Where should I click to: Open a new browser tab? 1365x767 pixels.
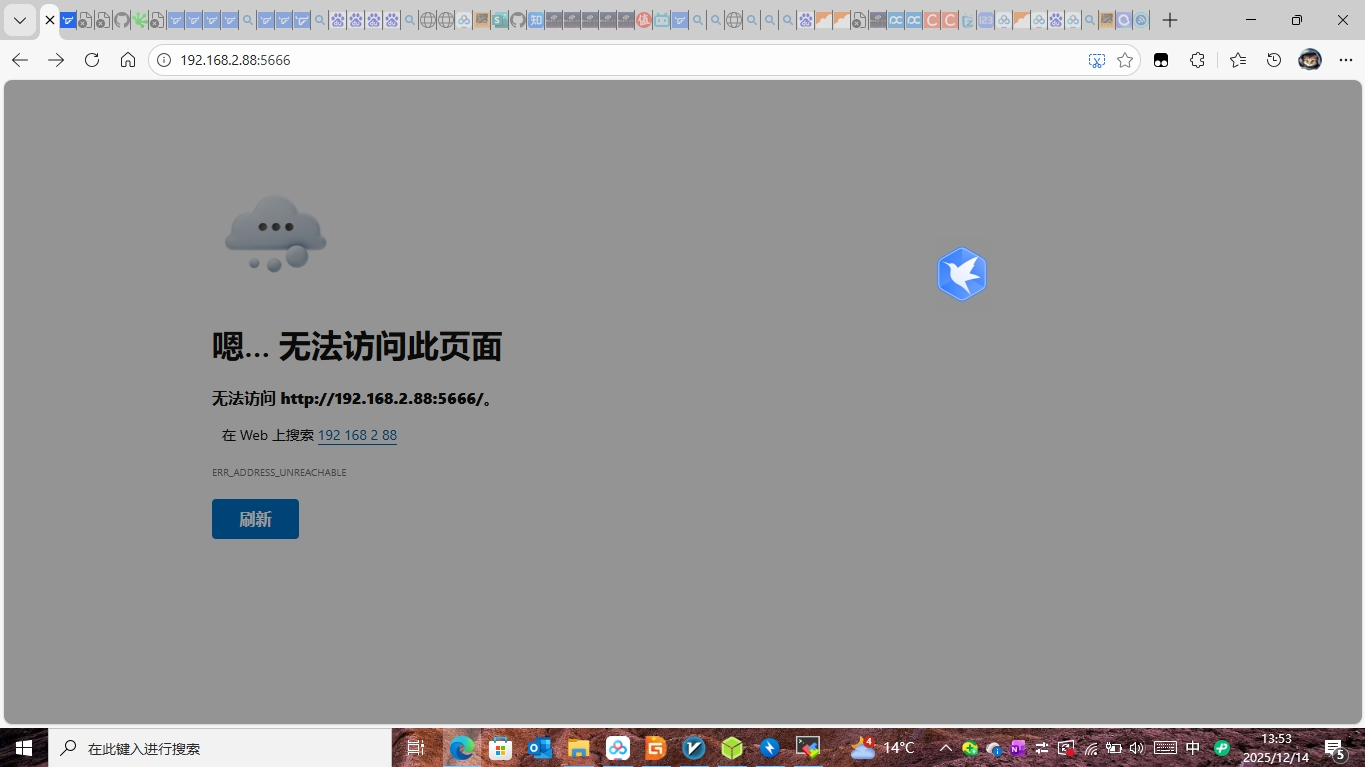click(x=1170, y=20)
